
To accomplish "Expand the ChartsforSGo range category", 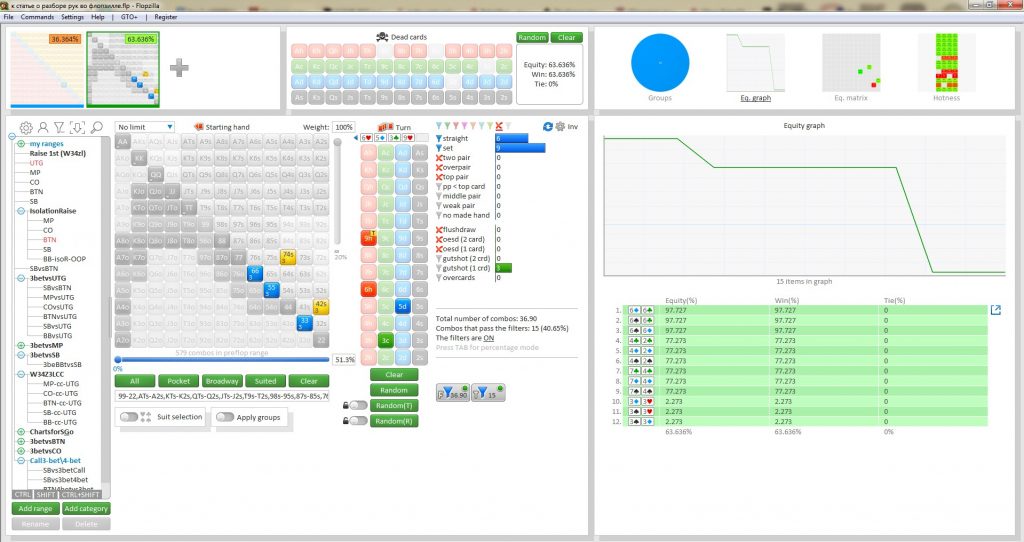I will click(21, 431).
